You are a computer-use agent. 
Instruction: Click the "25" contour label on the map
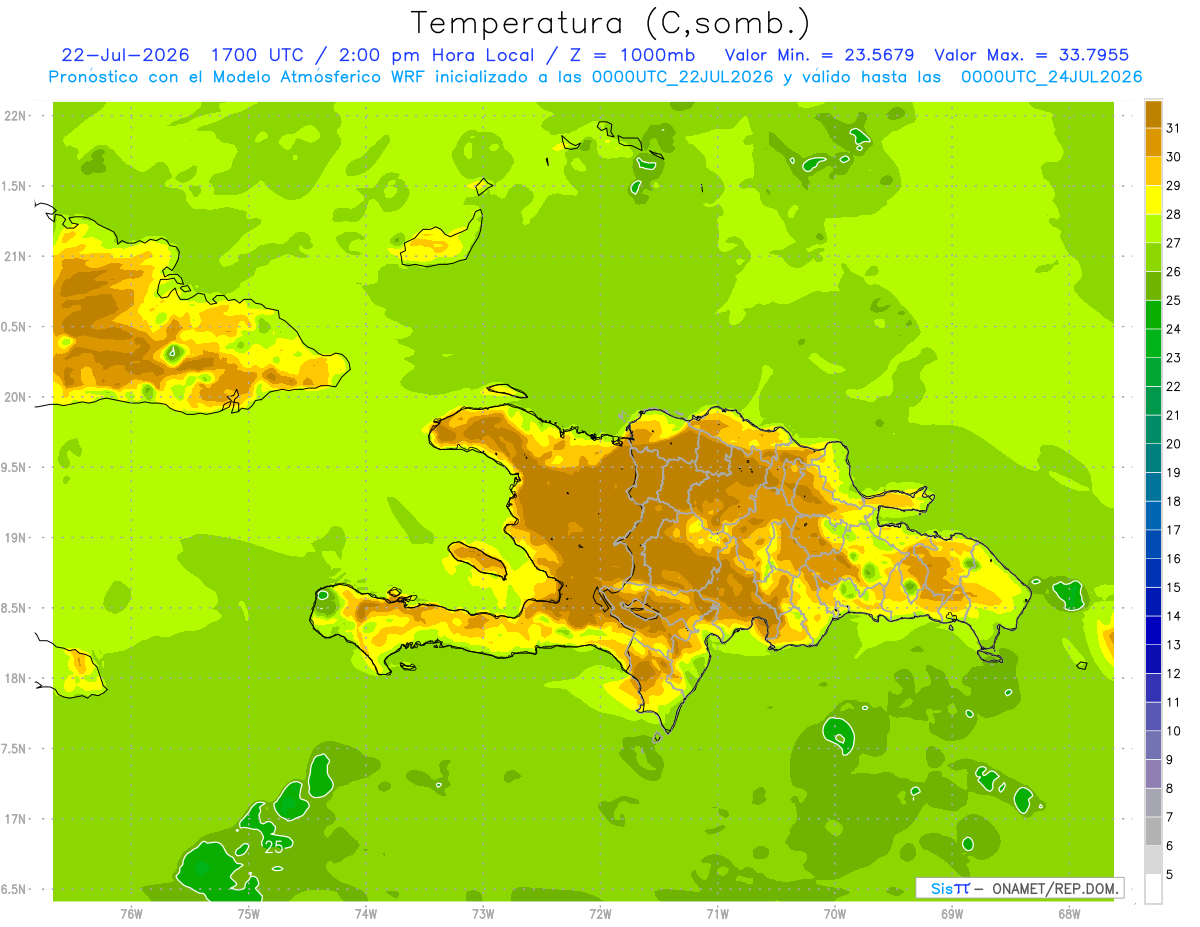[274, 846]
